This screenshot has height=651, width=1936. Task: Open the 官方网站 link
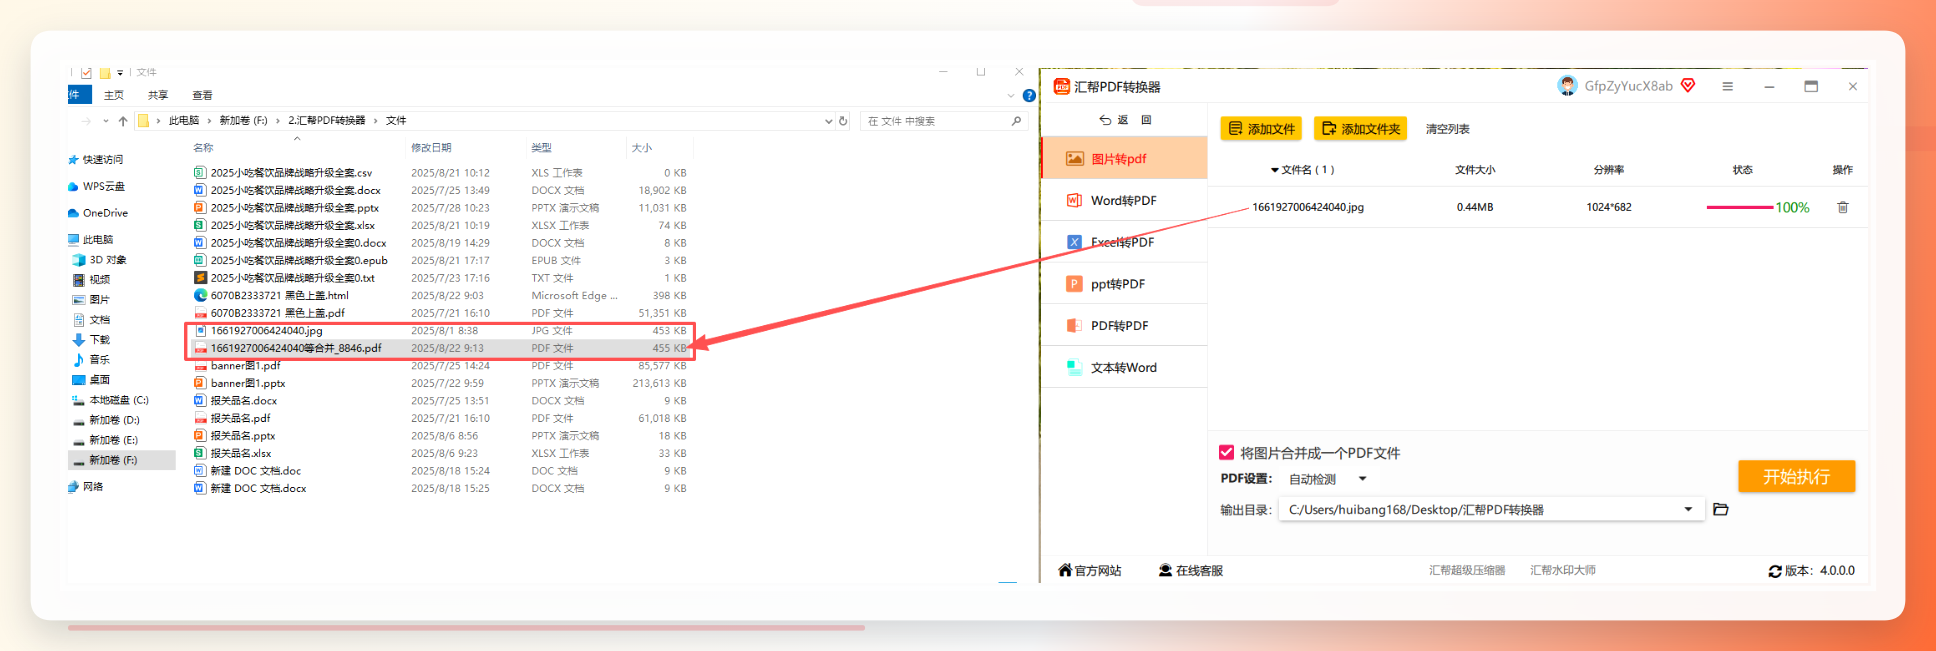coord(1090,571)
